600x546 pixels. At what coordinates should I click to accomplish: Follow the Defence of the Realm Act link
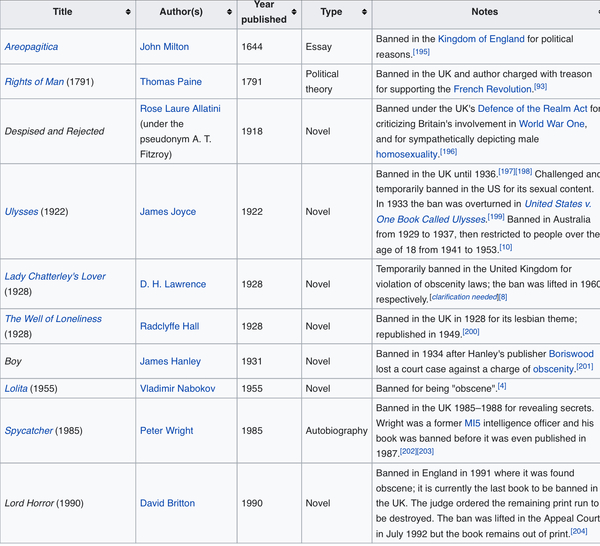tap(532, 109)
